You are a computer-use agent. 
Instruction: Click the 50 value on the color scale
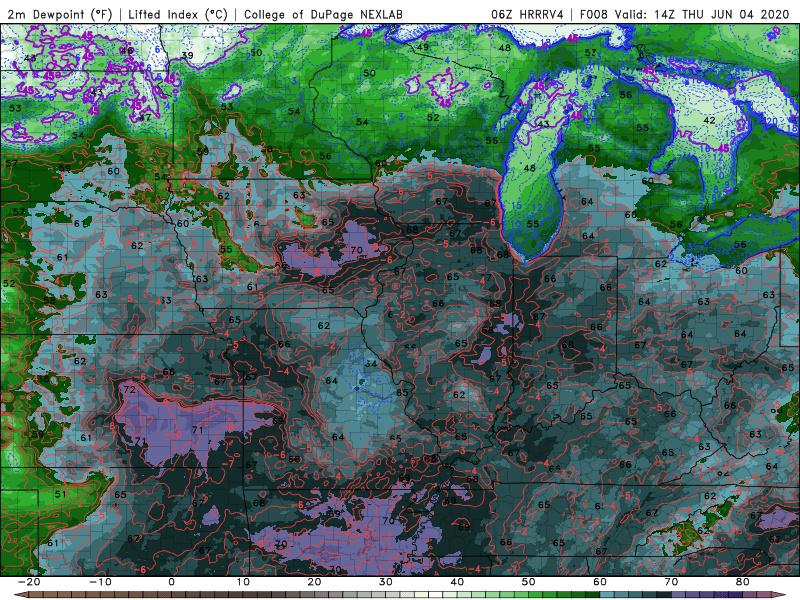coord(529,582)
